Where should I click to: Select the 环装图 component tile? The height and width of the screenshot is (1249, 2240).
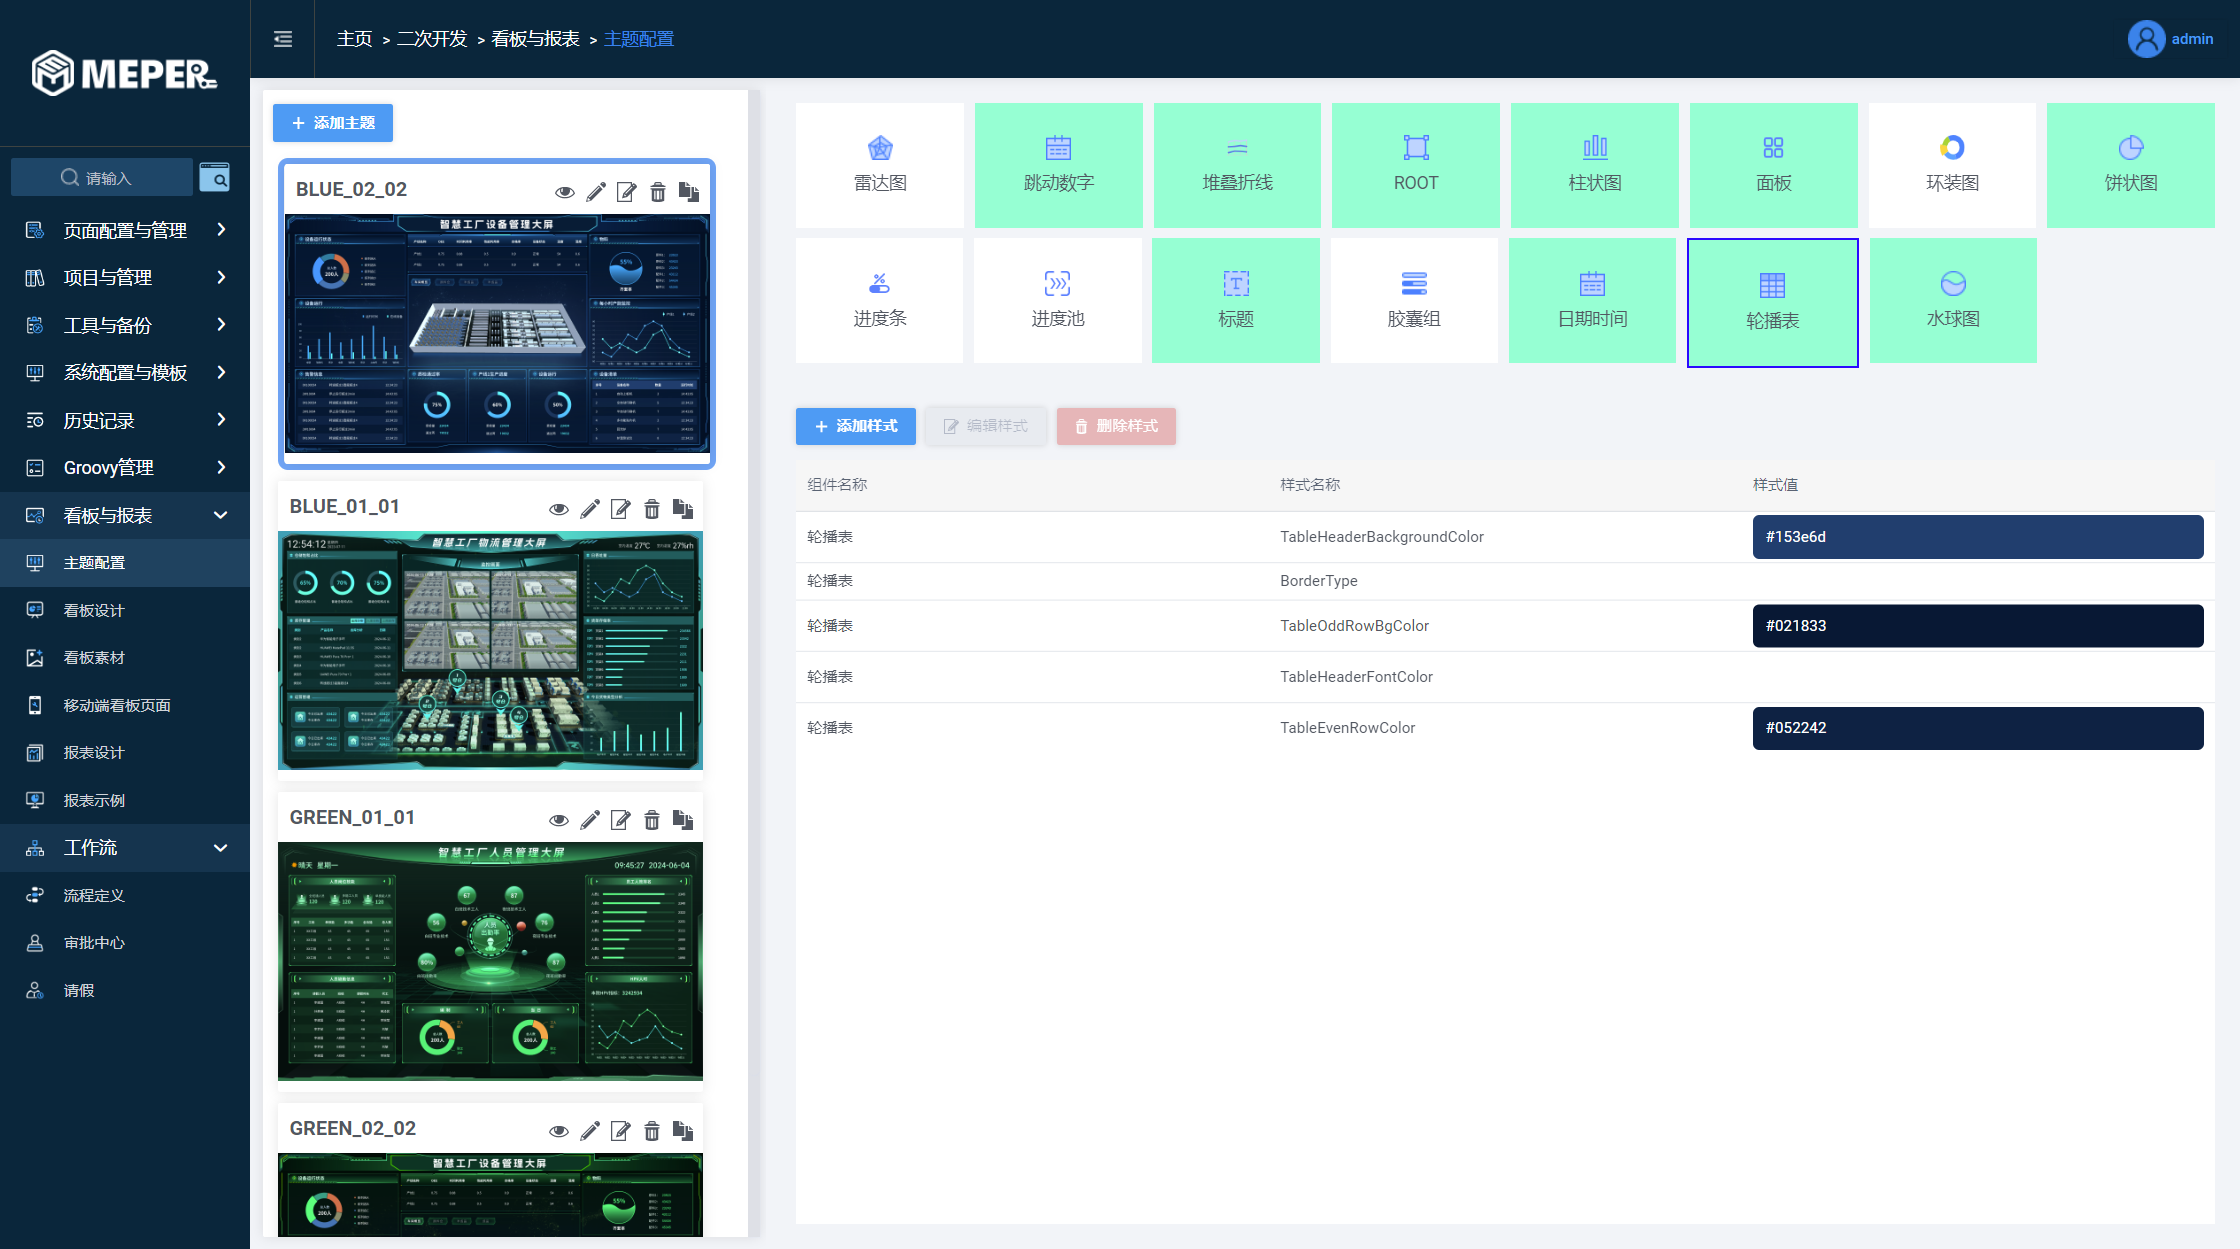click(x=1952, y=165)
